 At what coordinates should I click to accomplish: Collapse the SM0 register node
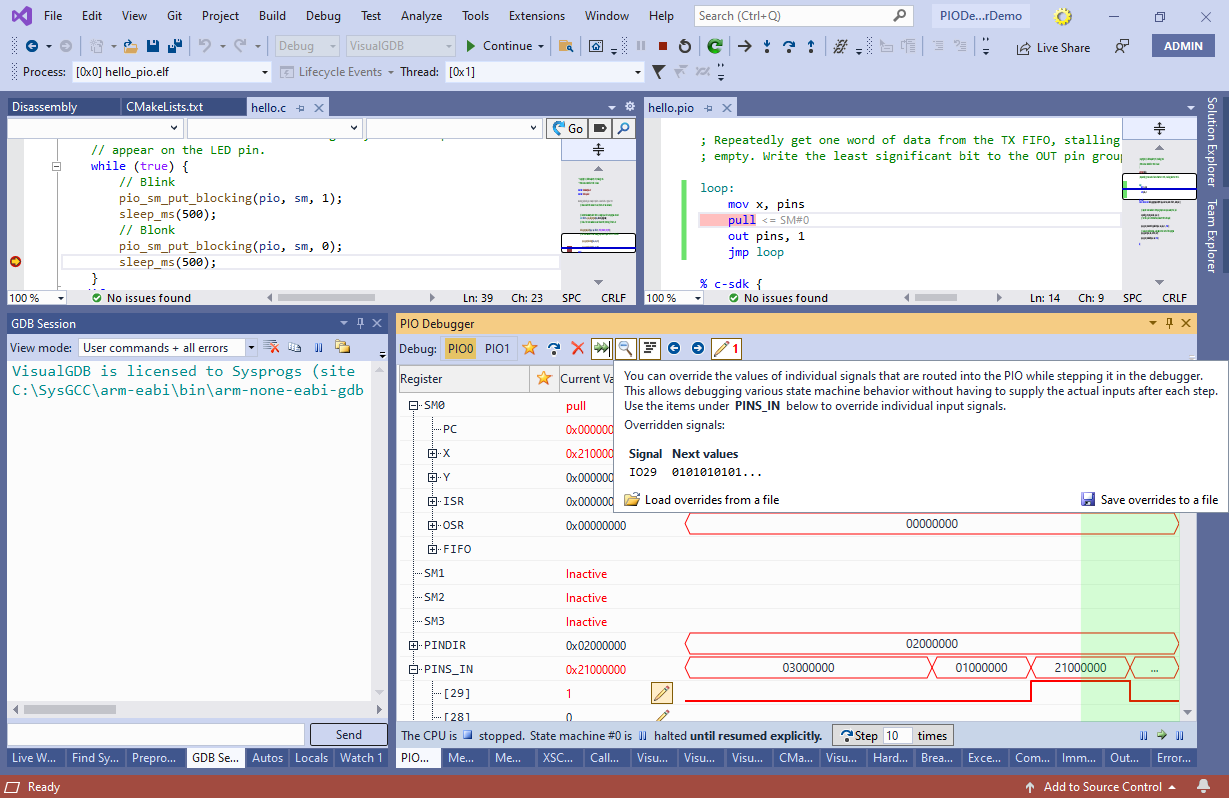point(414,406)
